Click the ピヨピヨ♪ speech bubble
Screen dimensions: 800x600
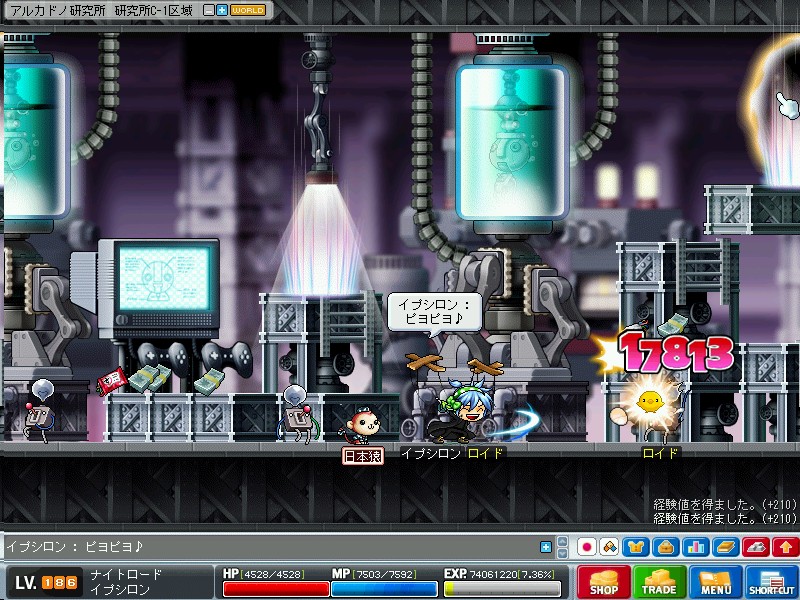pyautogui.click(x=434, y=312)
